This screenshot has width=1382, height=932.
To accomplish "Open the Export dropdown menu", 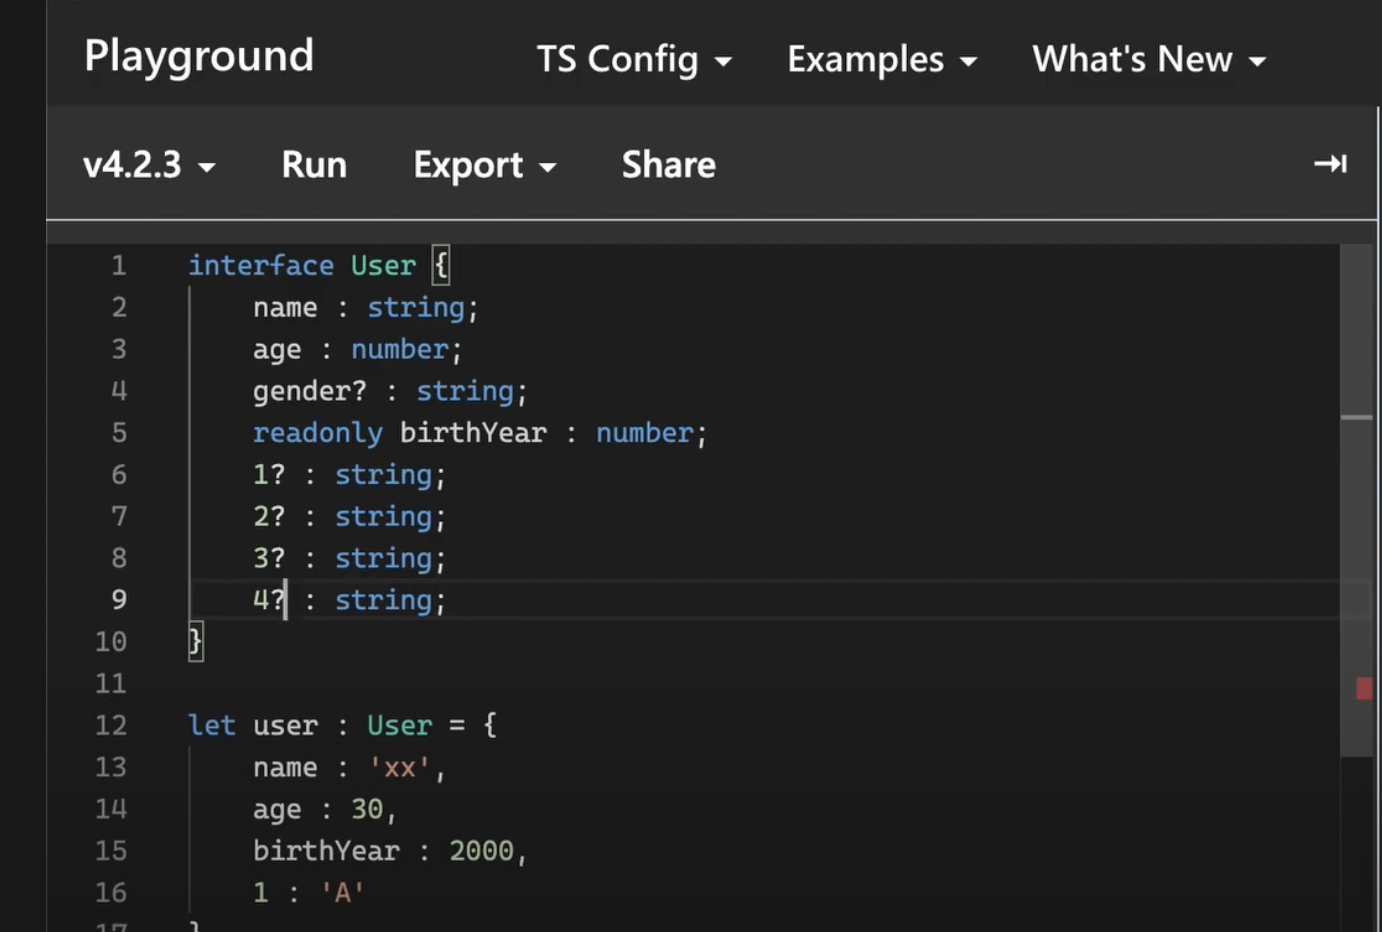I will click(485, 164).
